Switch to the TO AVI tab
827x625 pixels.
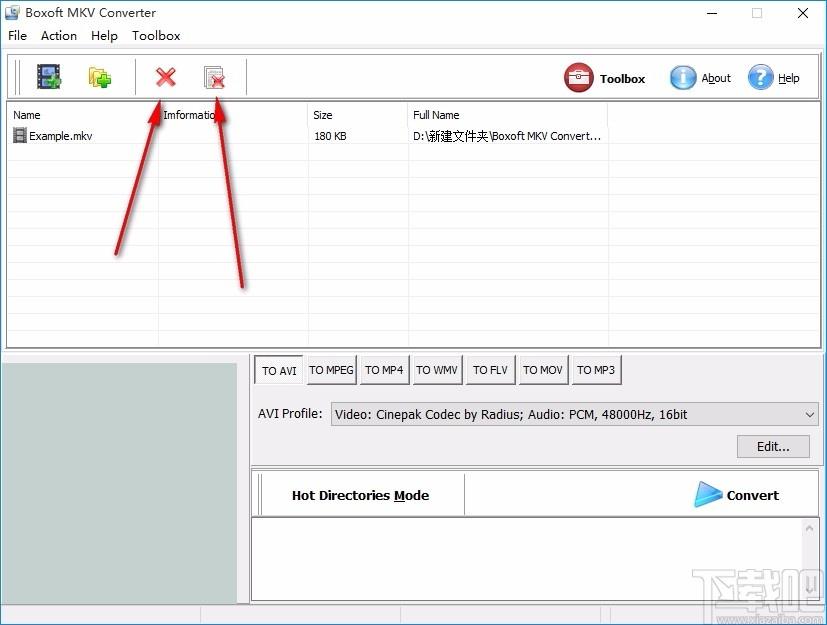(x=279, y=370)
